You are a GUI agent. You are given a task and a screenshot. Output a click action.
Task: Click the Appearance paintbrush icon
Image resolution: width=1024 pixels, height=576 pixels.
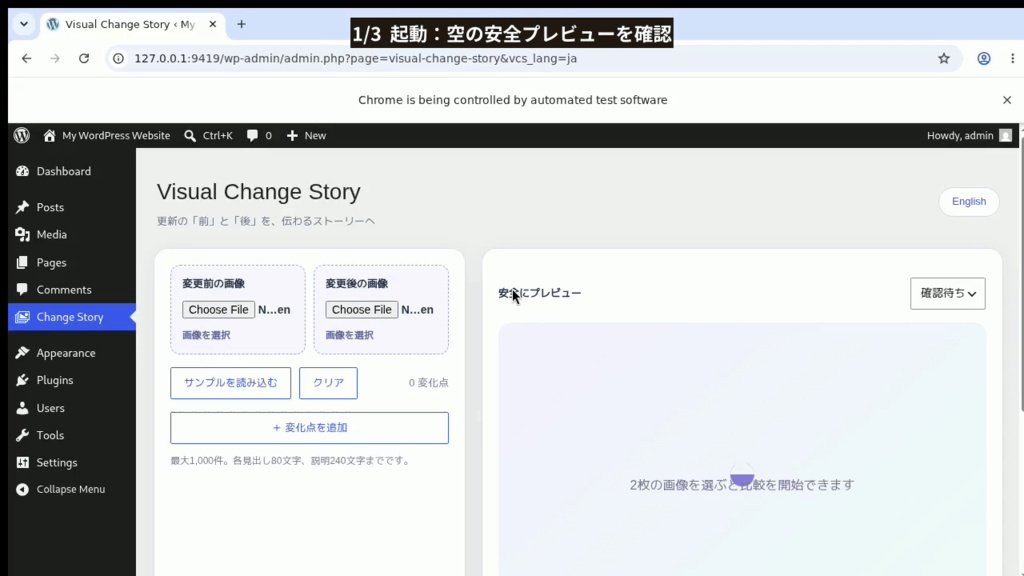click(x=22, y=353)
